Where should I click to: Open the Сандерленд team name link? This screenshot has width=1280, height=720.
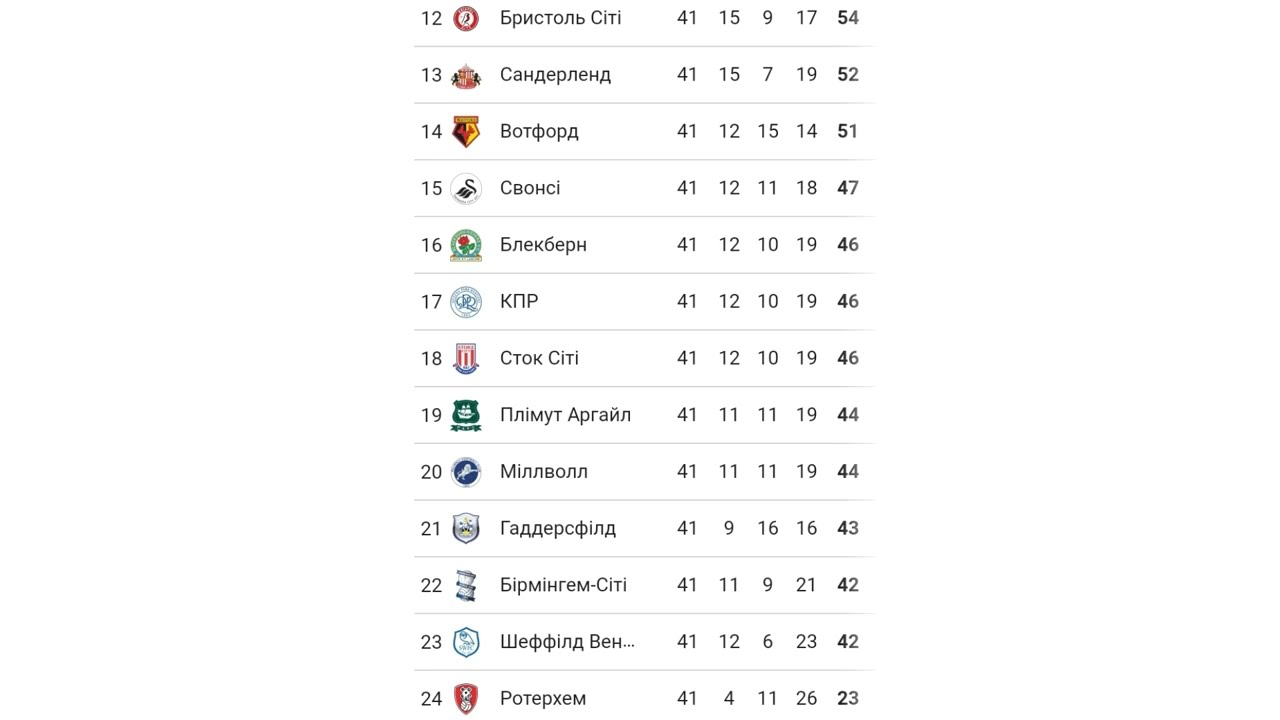555,75
